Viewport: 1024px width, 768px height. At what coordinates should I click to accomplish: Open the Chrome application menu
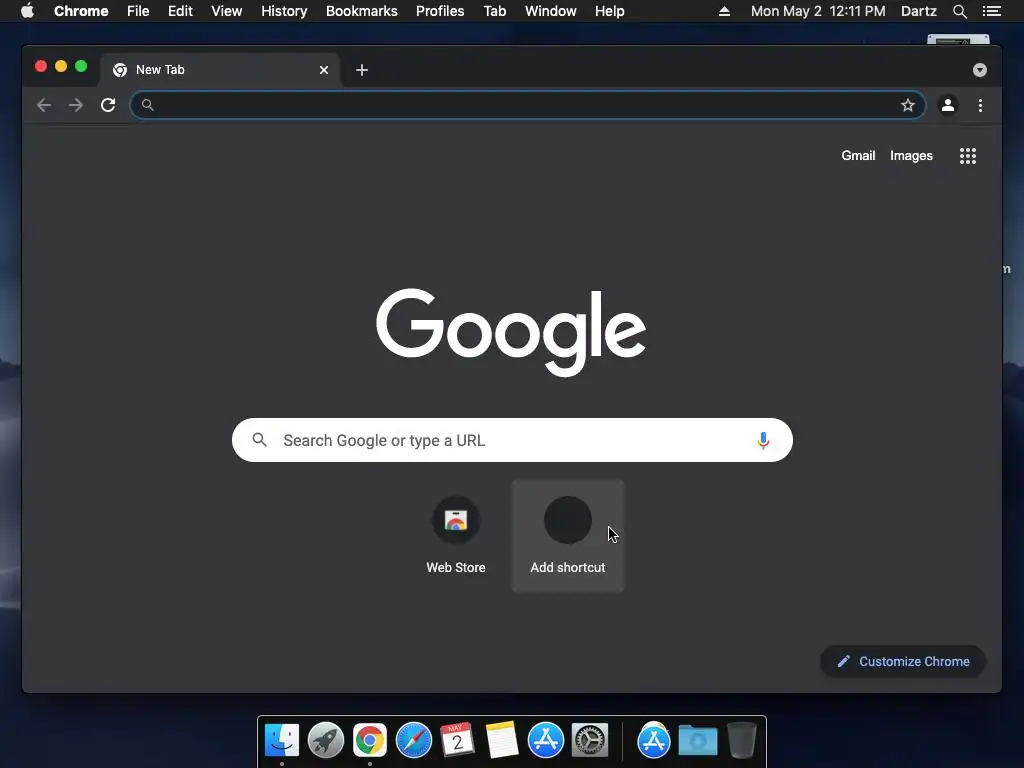pyautogui.click(x=81, y=11)
